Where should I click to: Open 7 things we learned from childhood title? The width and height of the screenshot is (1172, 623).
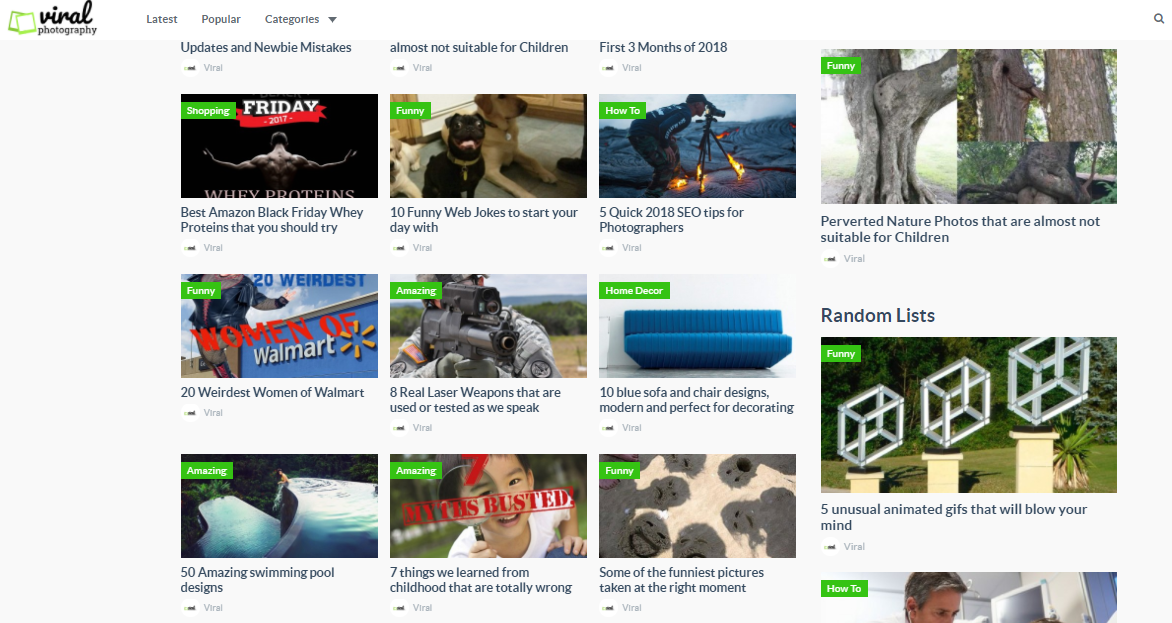click(481, 580)
